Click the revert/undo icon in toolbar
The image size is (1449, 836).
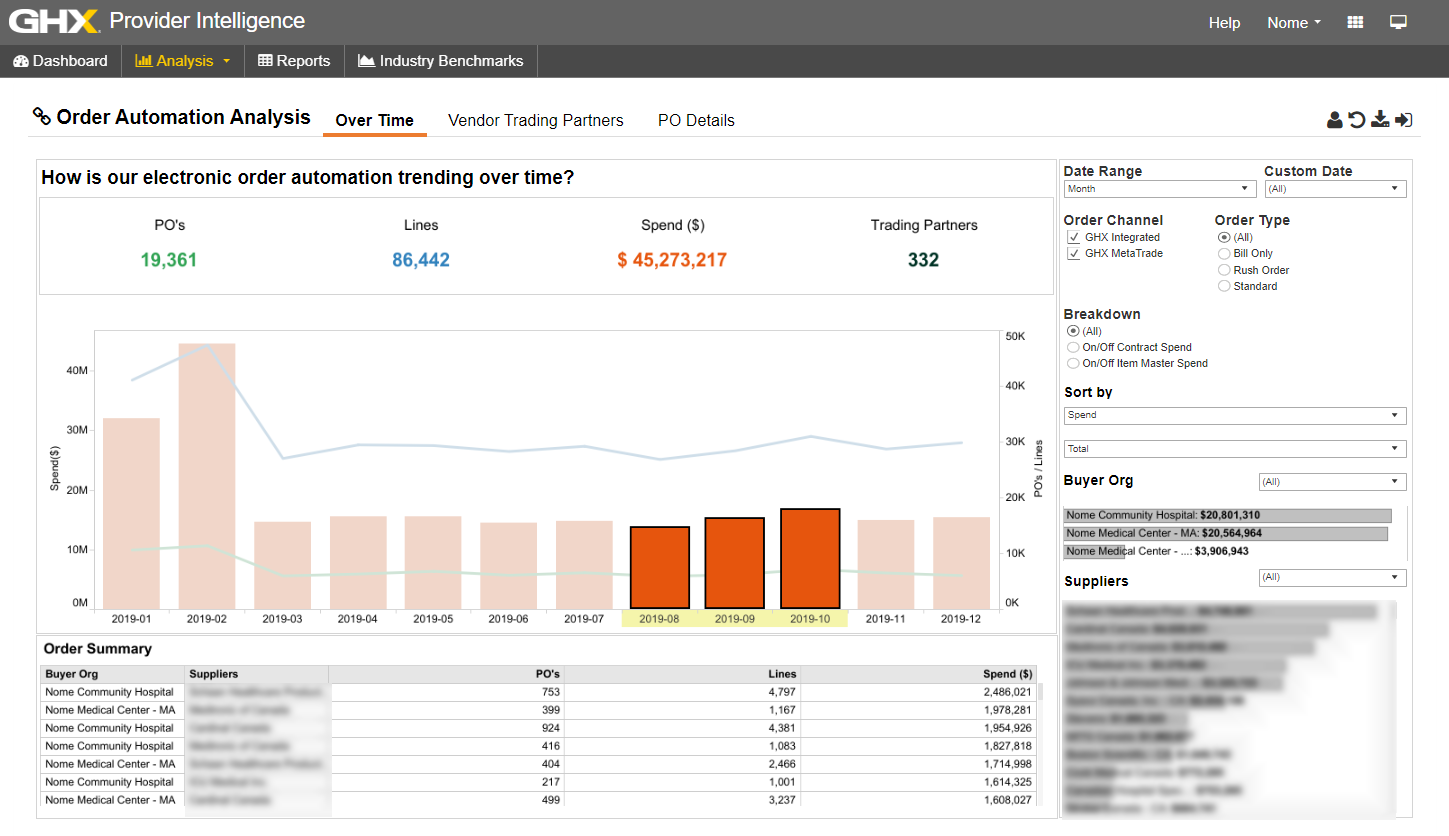1357,120
